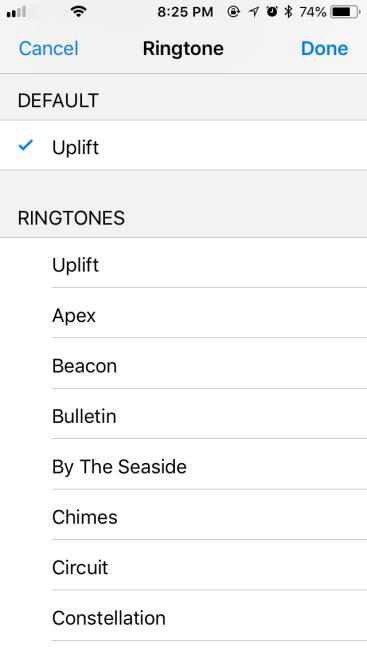Image resolution: width=367 pixels, height=651 pixels.
Task: Tap the location services arrow icon
Action: tap(254, 12)
